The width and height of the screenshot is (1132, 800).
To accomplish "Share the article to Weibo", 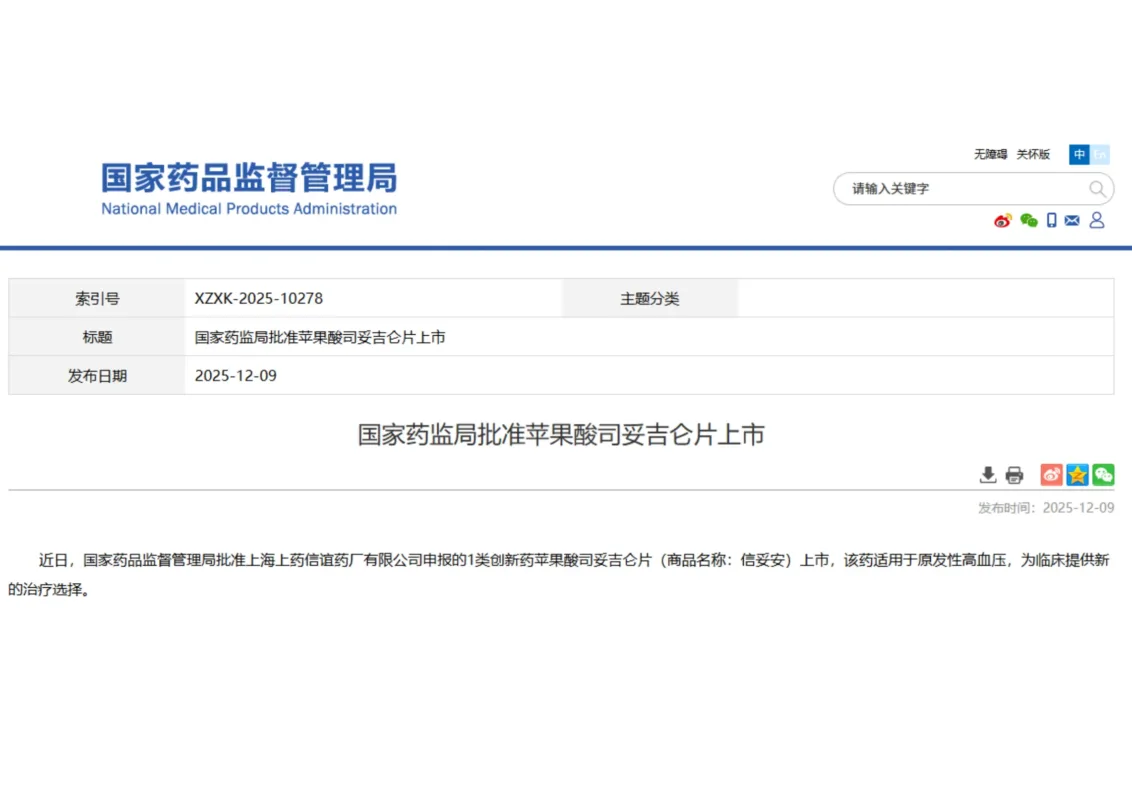I will tap(1051, 475).
